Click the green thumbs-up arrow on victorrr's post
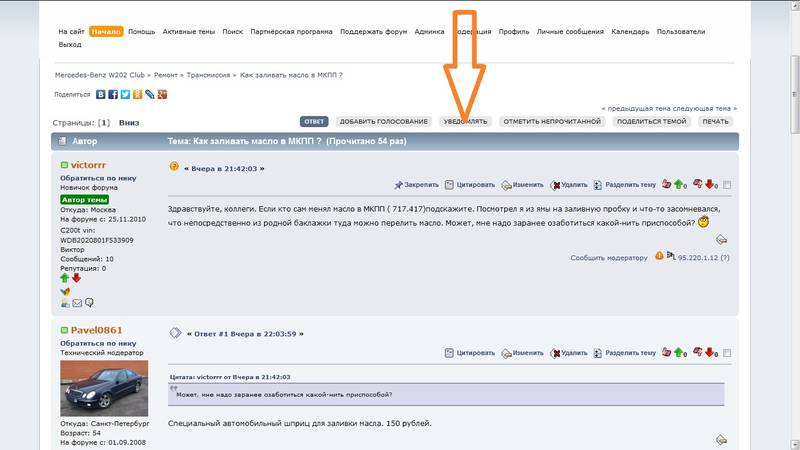Viewport: 800px width, 450px height. click(679, 185)
